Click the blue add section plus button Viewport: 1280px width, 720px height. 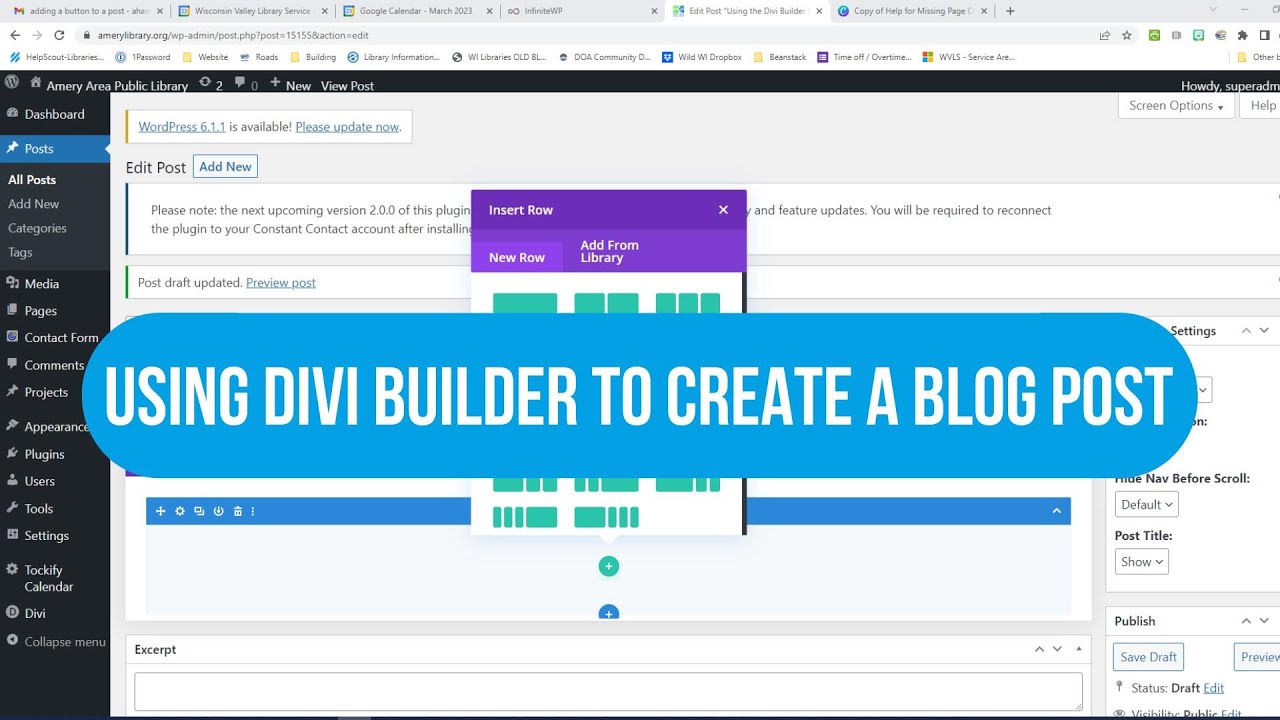coord(609,612)
